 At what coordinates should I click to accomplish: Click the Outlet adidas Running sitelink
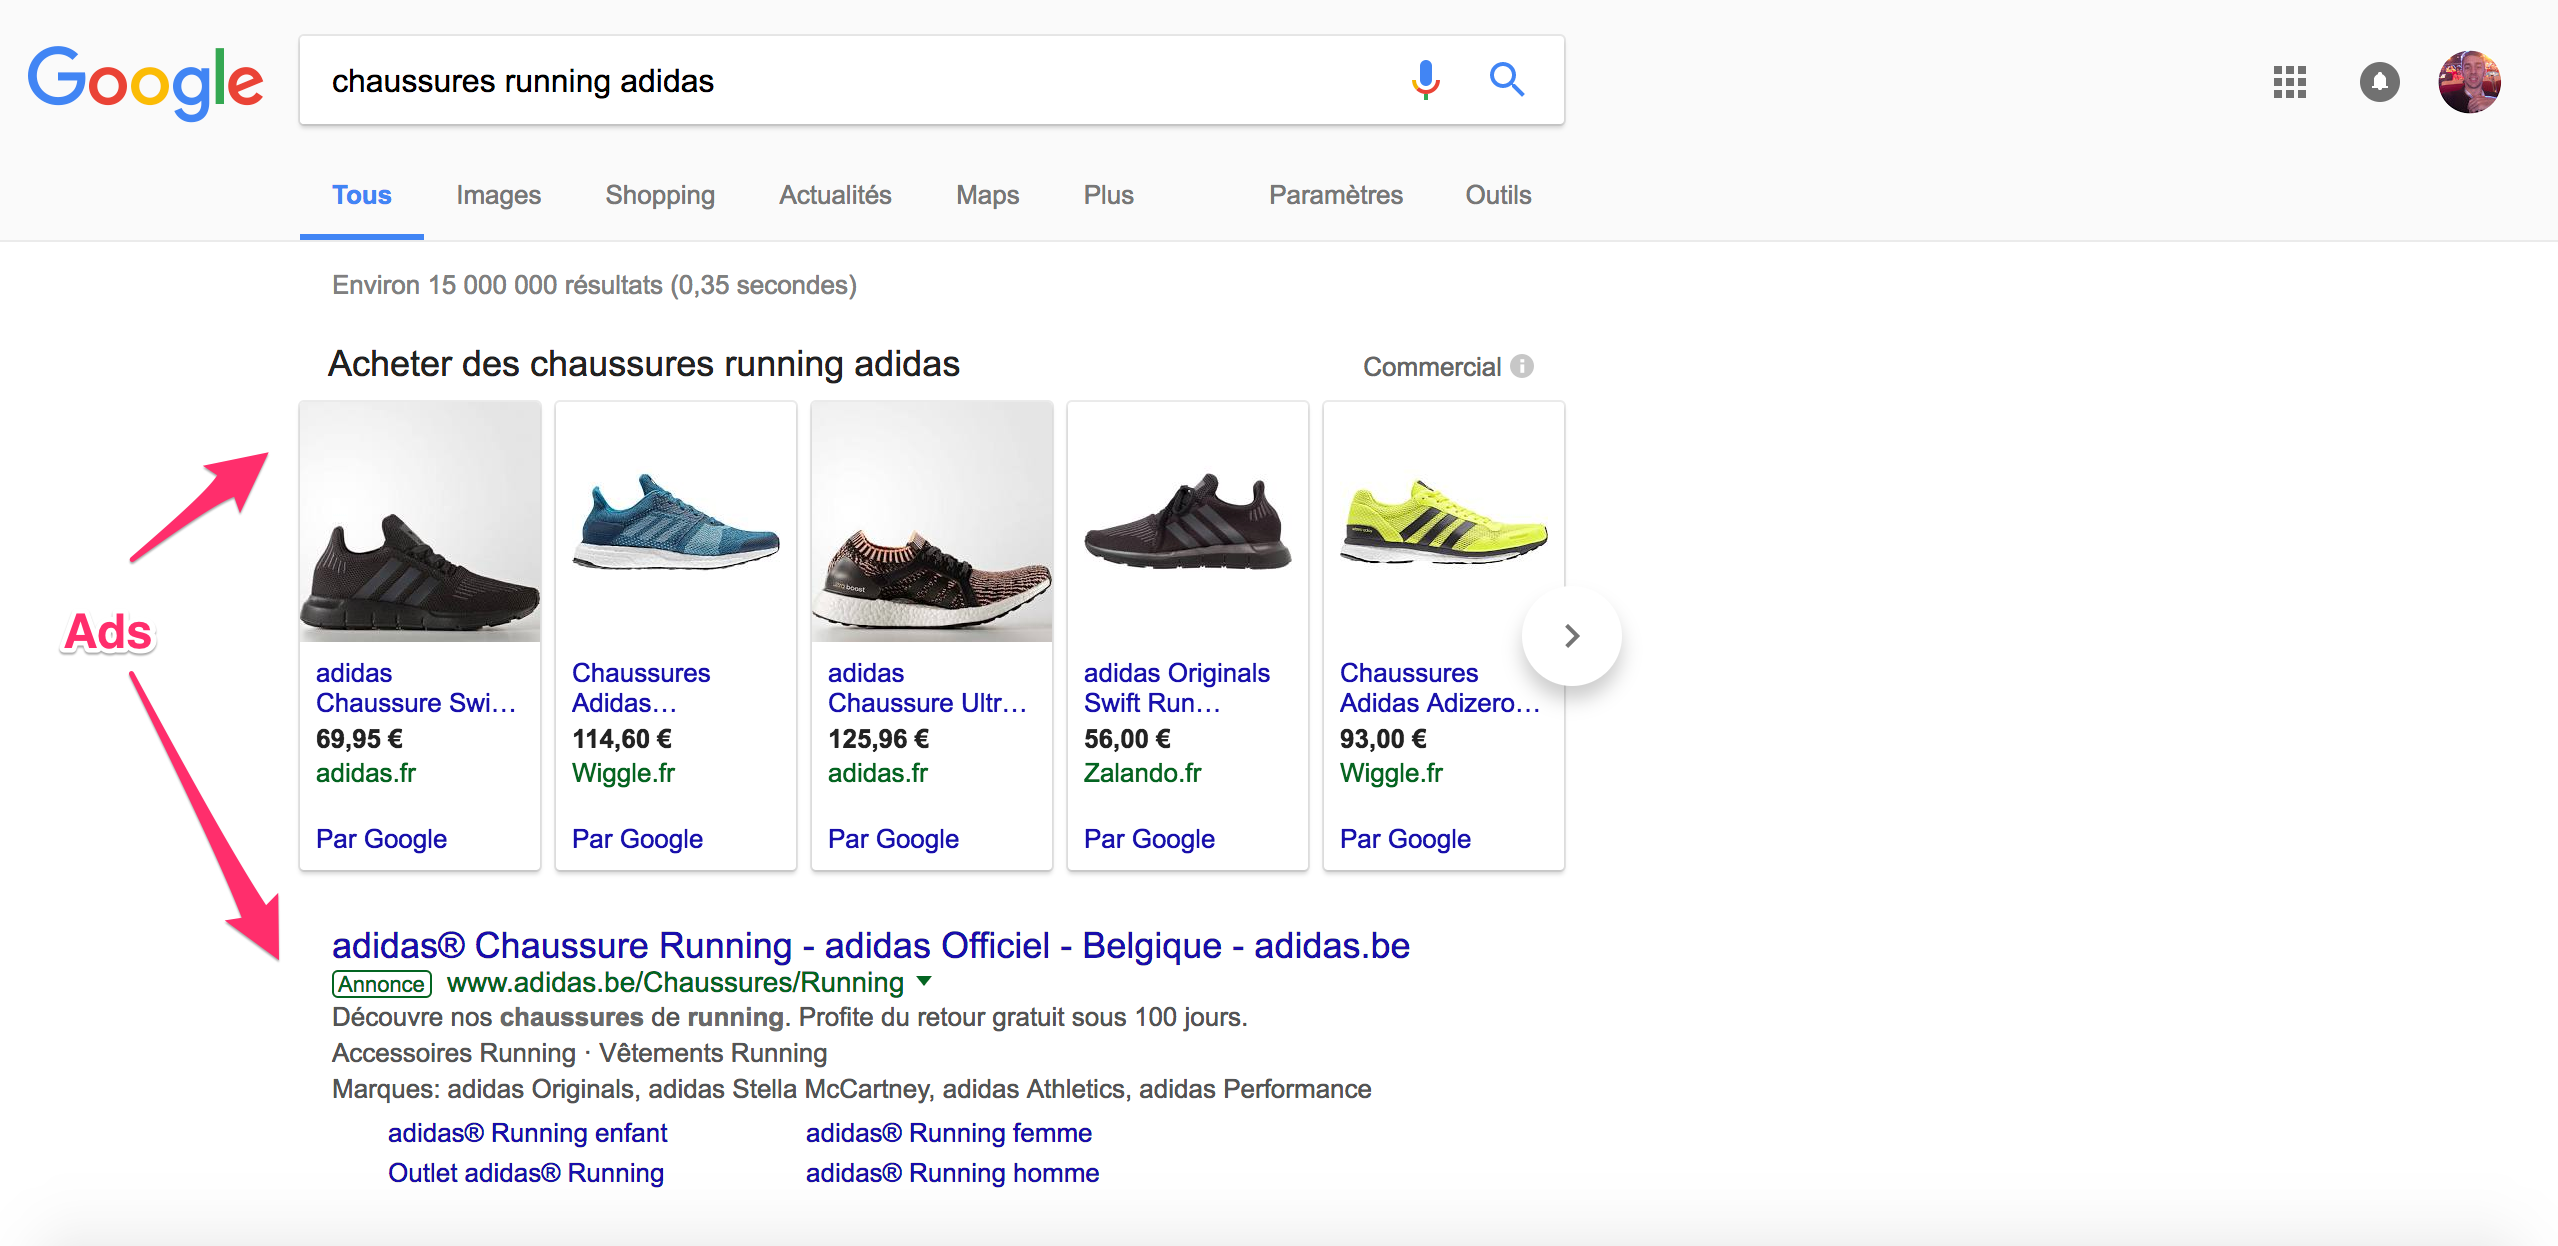point(525,1173)
